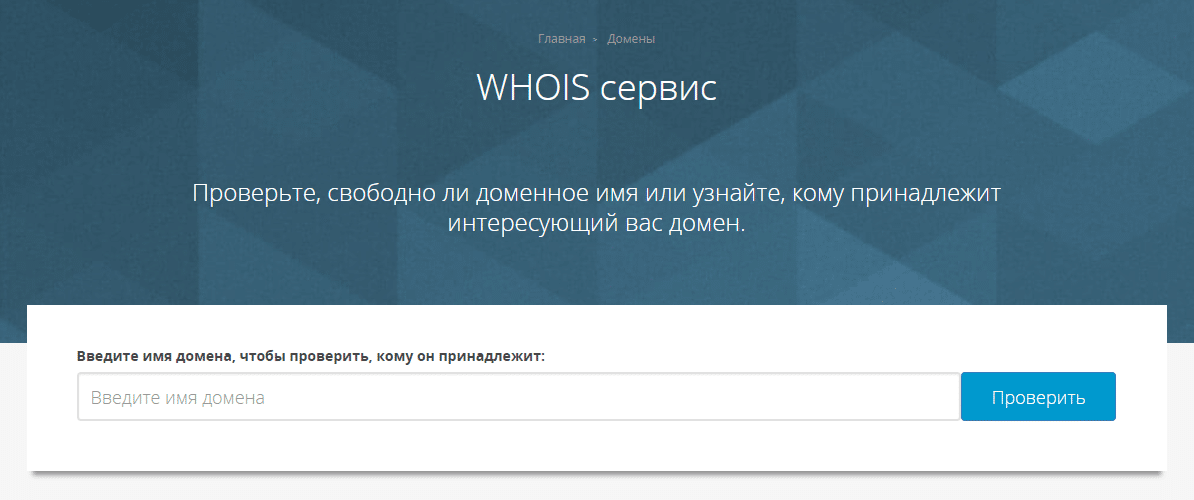
Task: Click the Проверить button
Action: point(1038,396)
